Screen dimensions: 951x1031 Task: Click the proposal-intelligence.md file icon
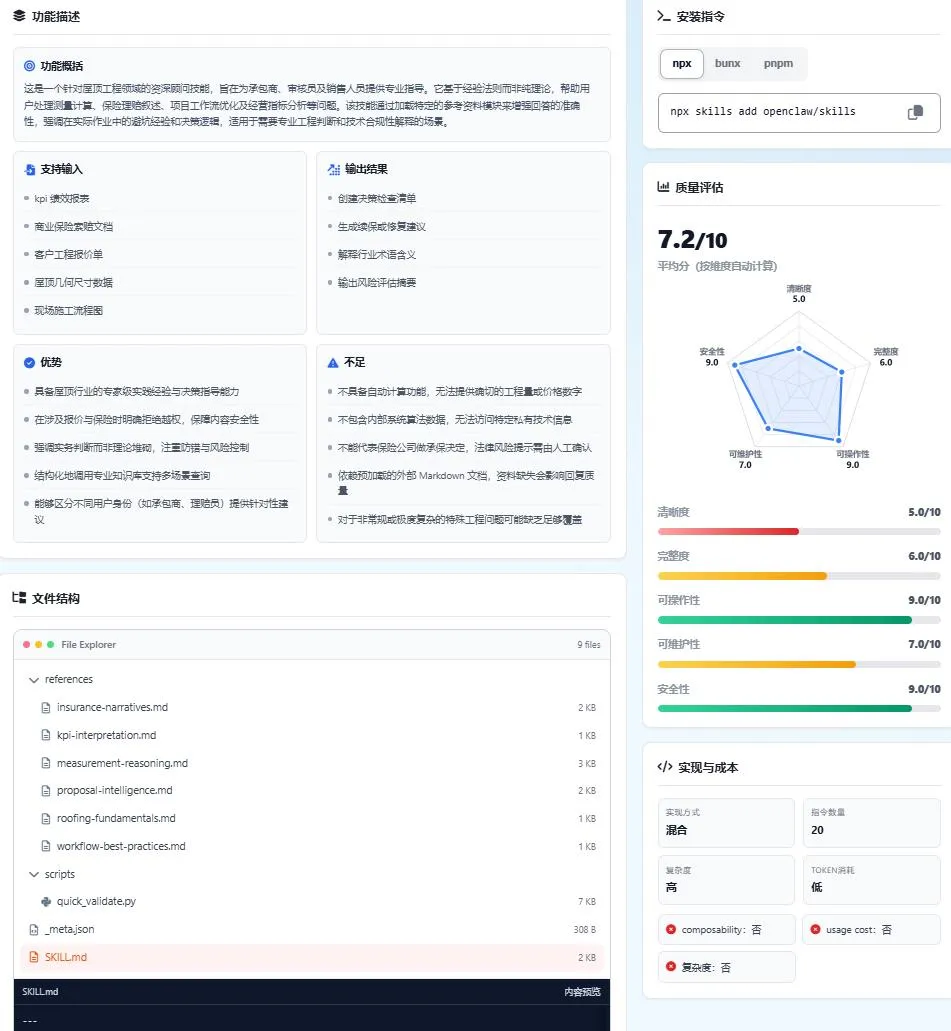45,790
